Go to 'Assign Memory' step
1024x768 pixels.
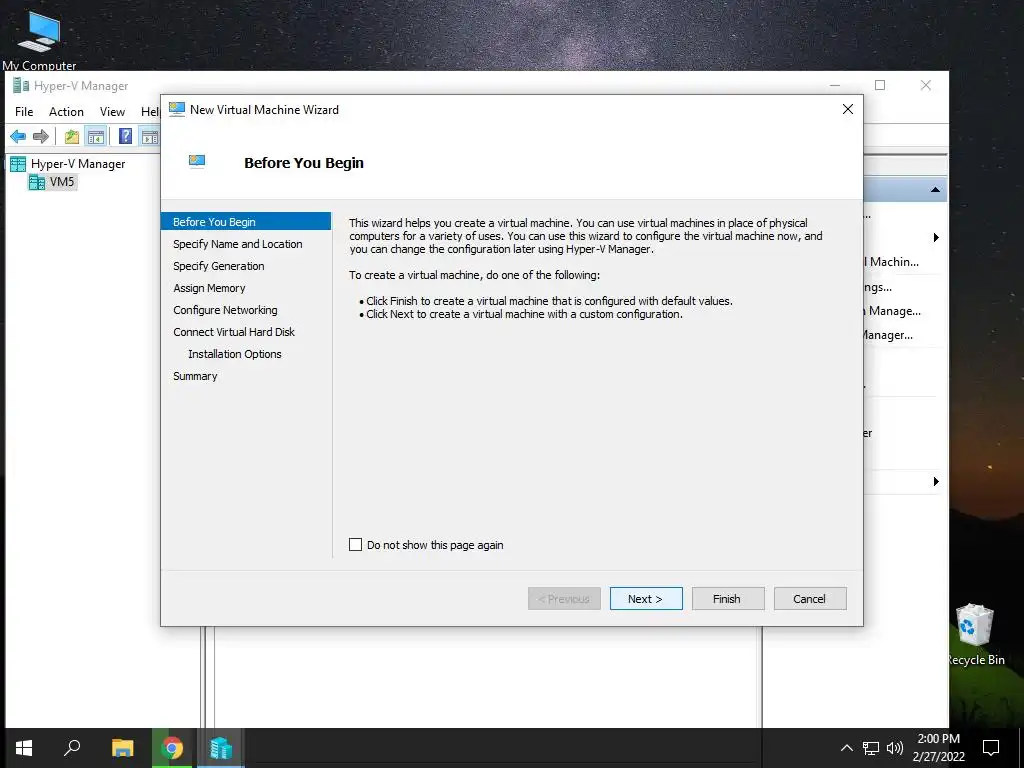coord(209,288)
